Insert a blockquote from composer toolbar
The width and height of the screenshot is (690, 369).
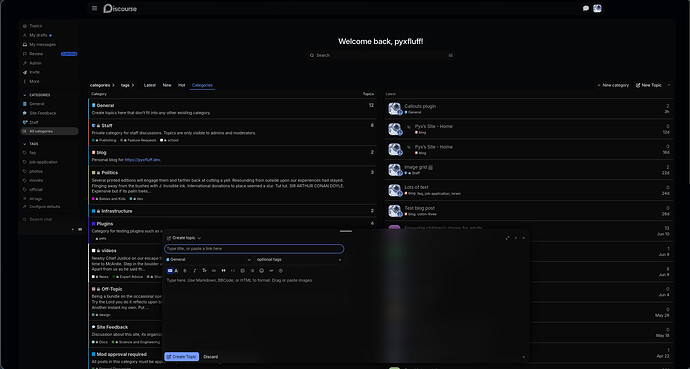[x=224, y=270]
